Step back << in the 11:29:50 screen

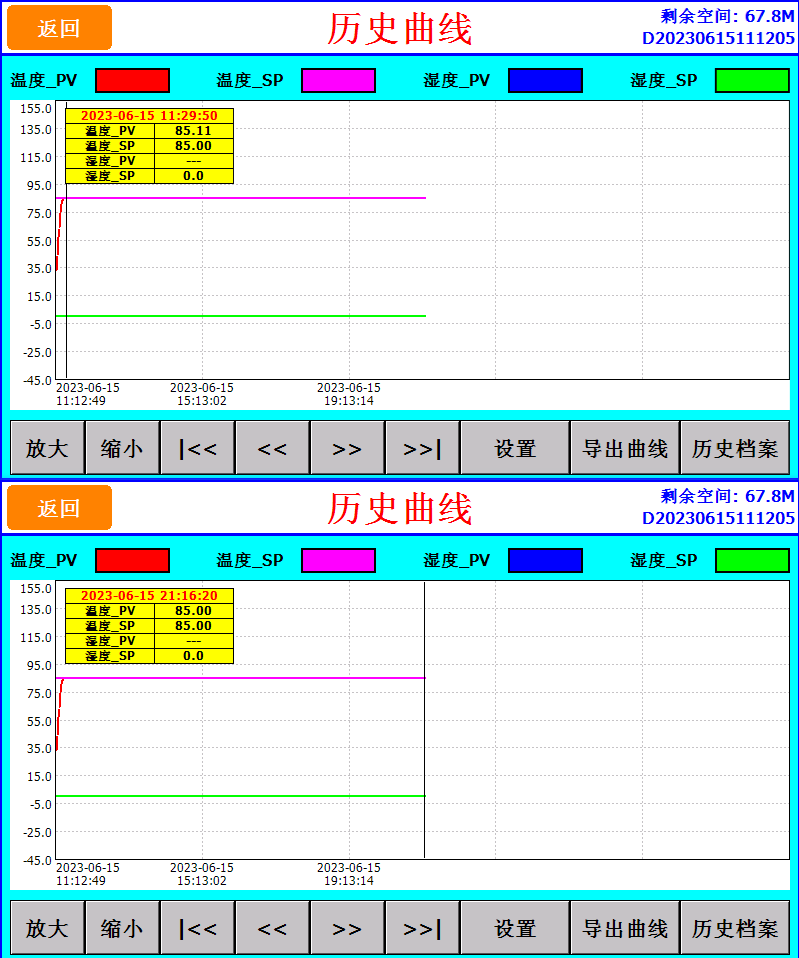272,448
